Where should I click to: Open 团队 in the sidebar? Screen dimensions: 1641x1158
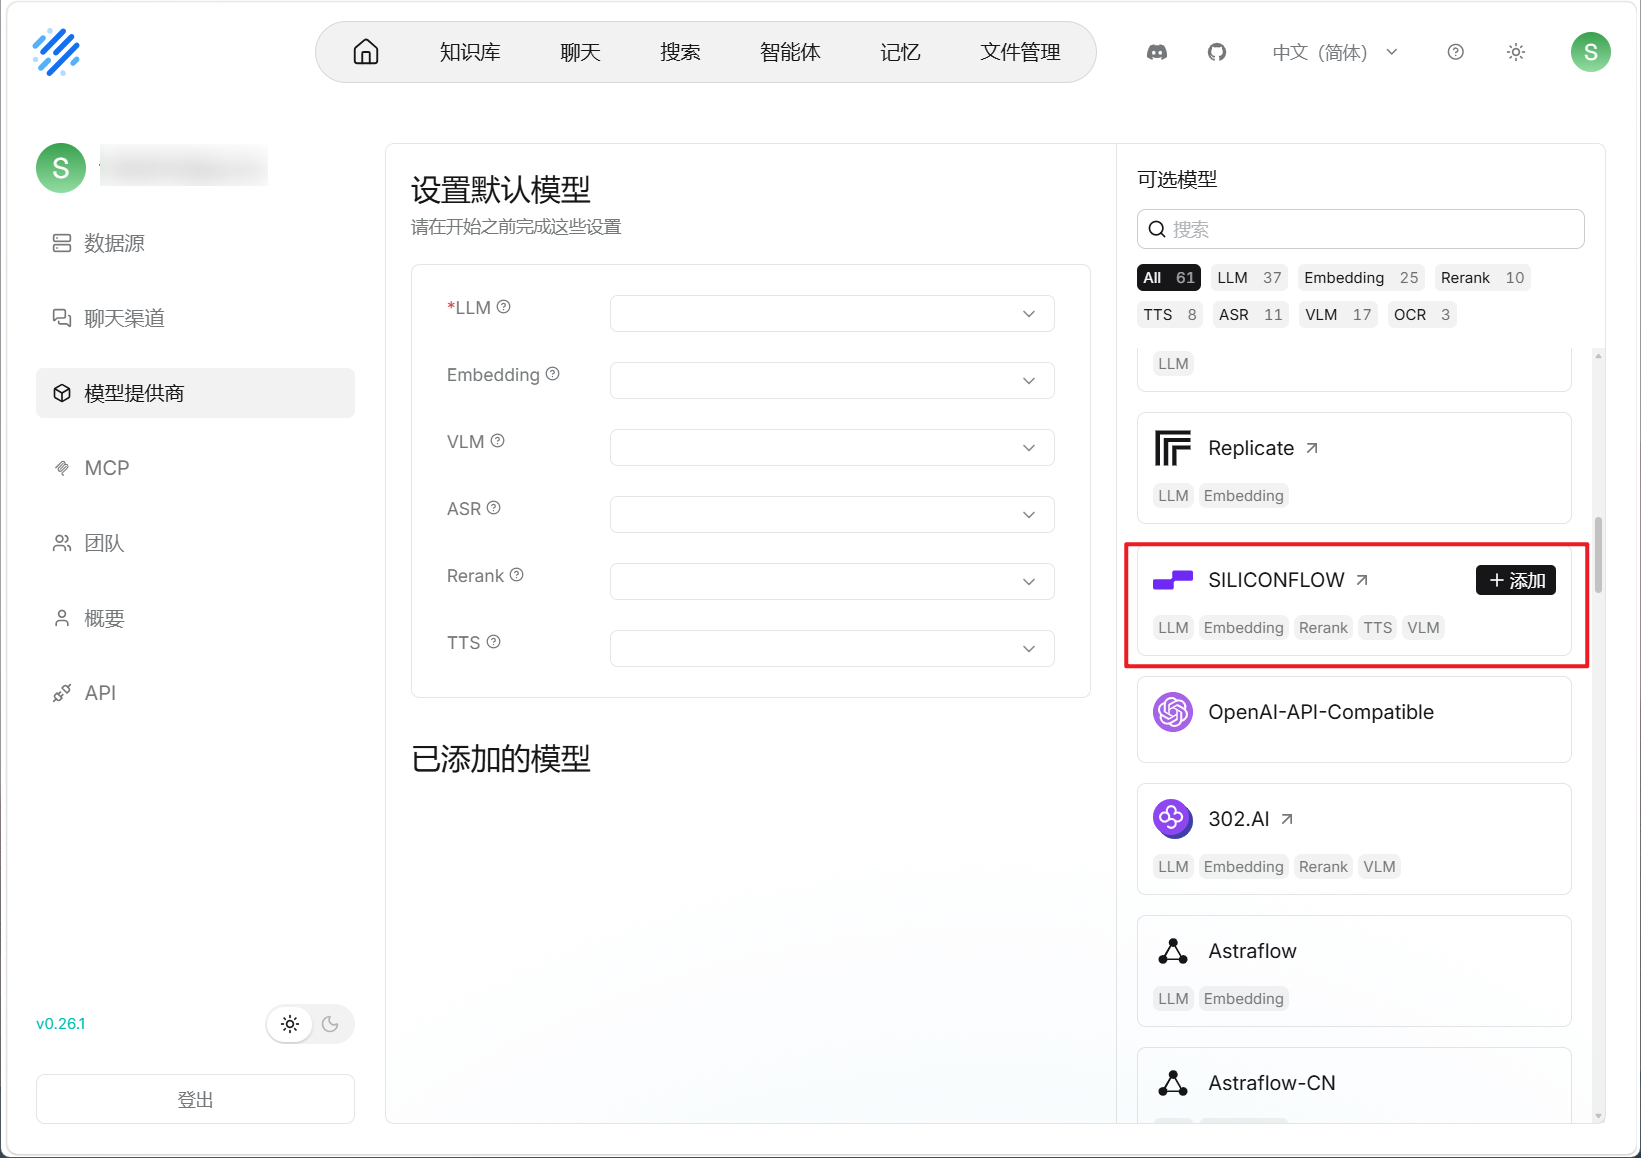[195, 543]
